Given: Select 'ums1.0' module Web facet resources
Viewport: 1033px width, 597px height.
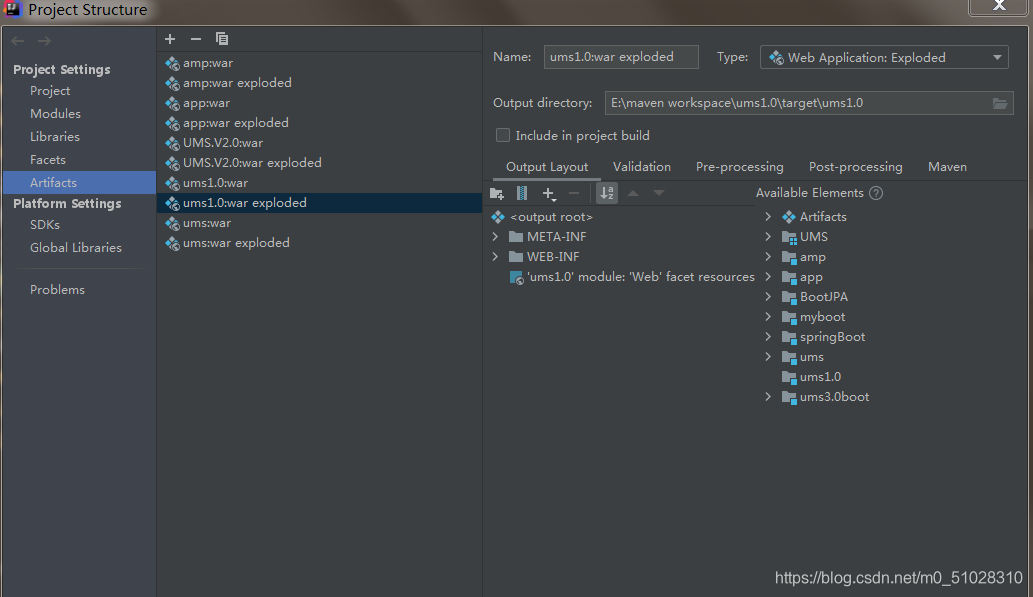Looking at the screenshot, I should (640, 277).
